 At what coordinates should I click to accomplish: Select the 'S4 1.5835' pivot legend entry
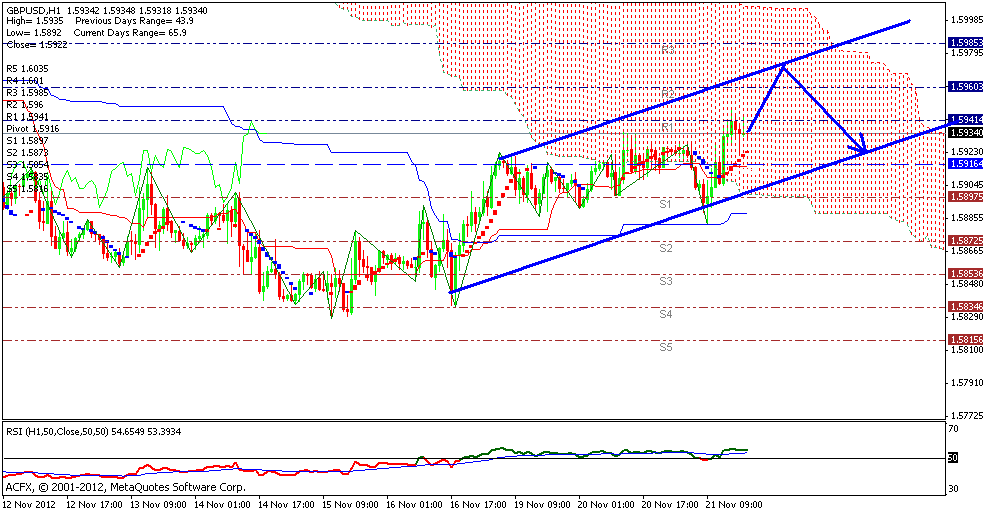(27, 177)
